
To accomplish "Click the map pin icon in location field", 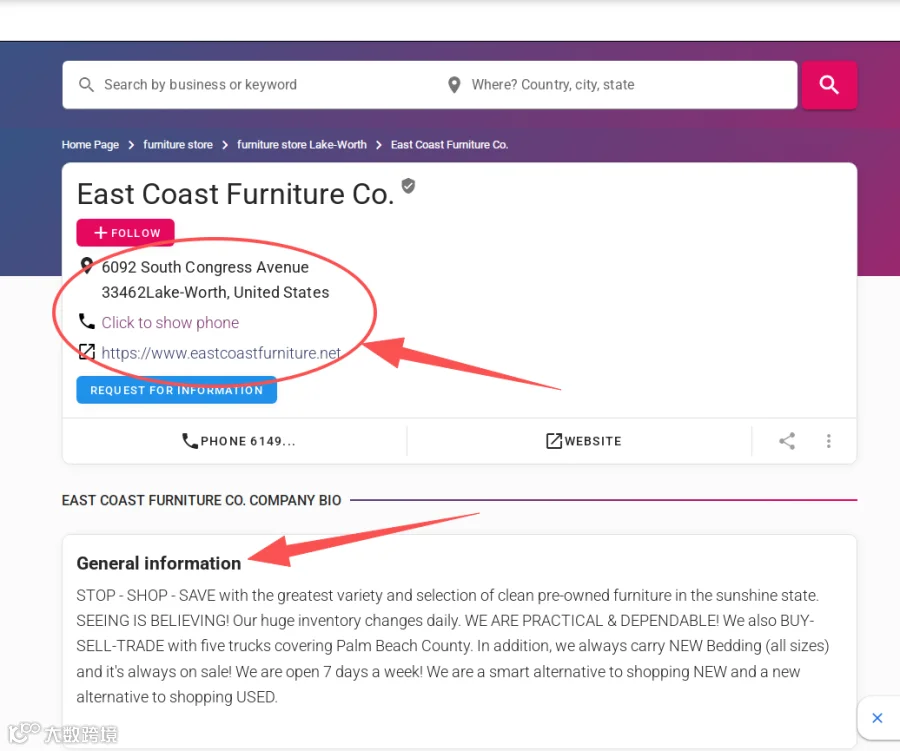I will tap(454, 85).
